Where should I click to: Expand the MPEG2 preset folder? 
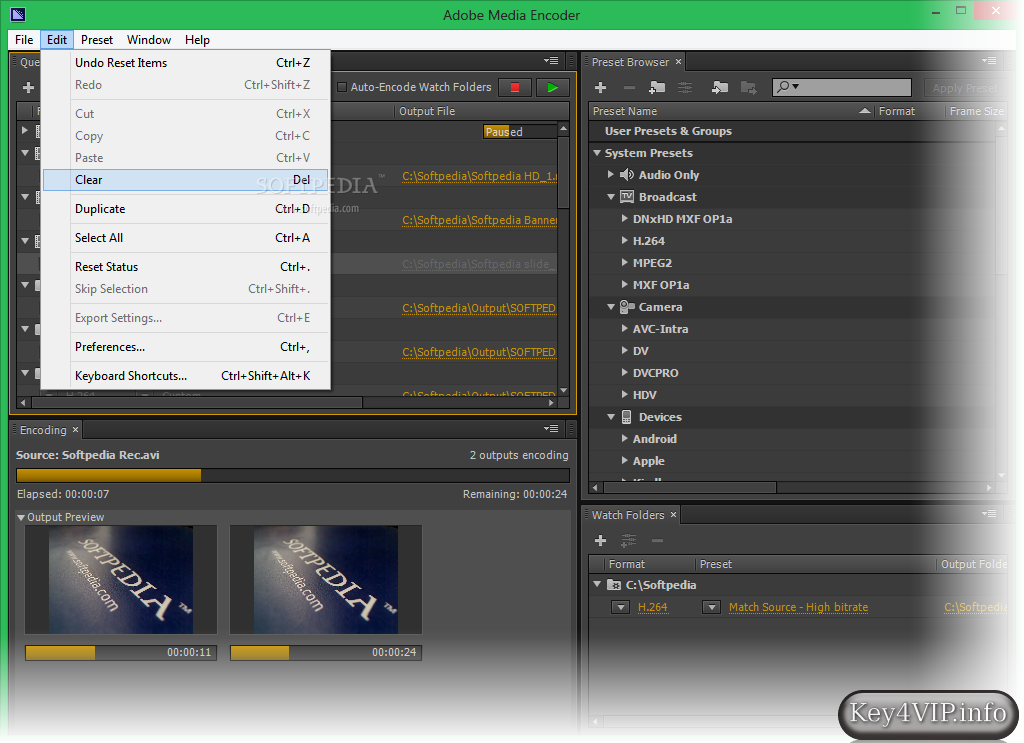(x=625, y=262)
